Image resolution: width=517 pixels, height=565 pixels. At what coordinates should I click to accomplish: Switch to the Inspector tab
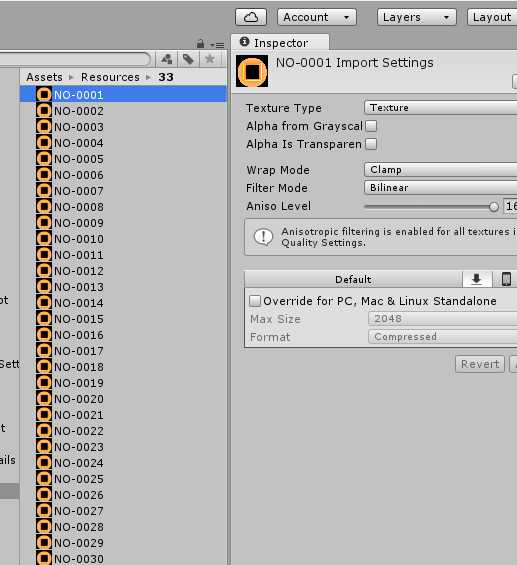(280, 43)
